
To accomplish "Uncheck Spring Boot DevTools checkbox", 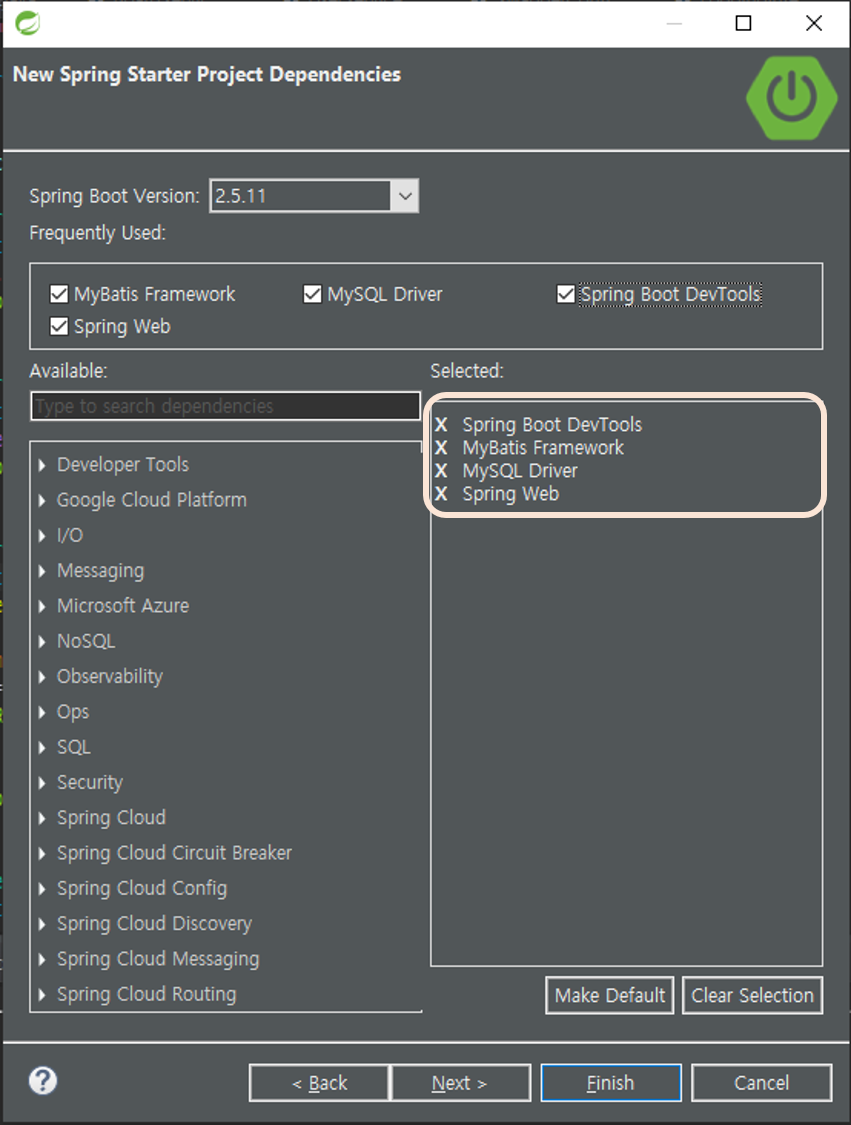I will tap(565, 294).
